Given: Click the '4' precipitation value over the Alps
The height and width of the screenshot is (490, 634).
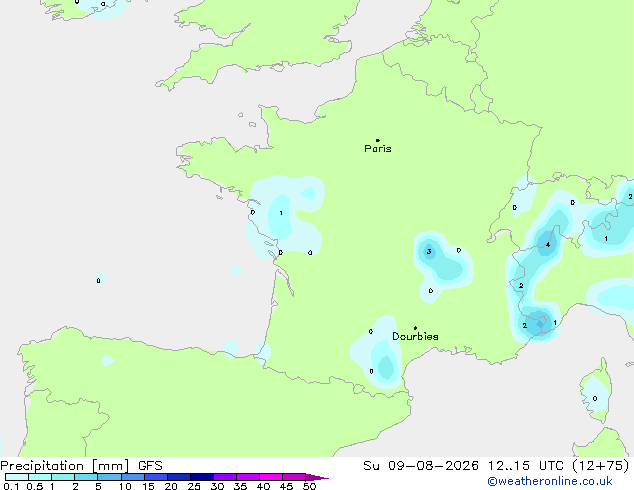Looking at the screenshot, I should (x=547, y=245).
